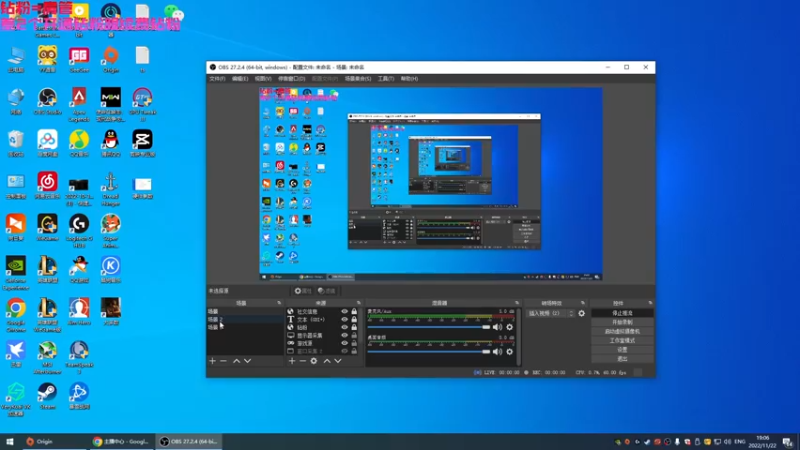This screenshot has height=450, width=800.
Task: Click the 属性 button above Sources
Action: (303, 291)
